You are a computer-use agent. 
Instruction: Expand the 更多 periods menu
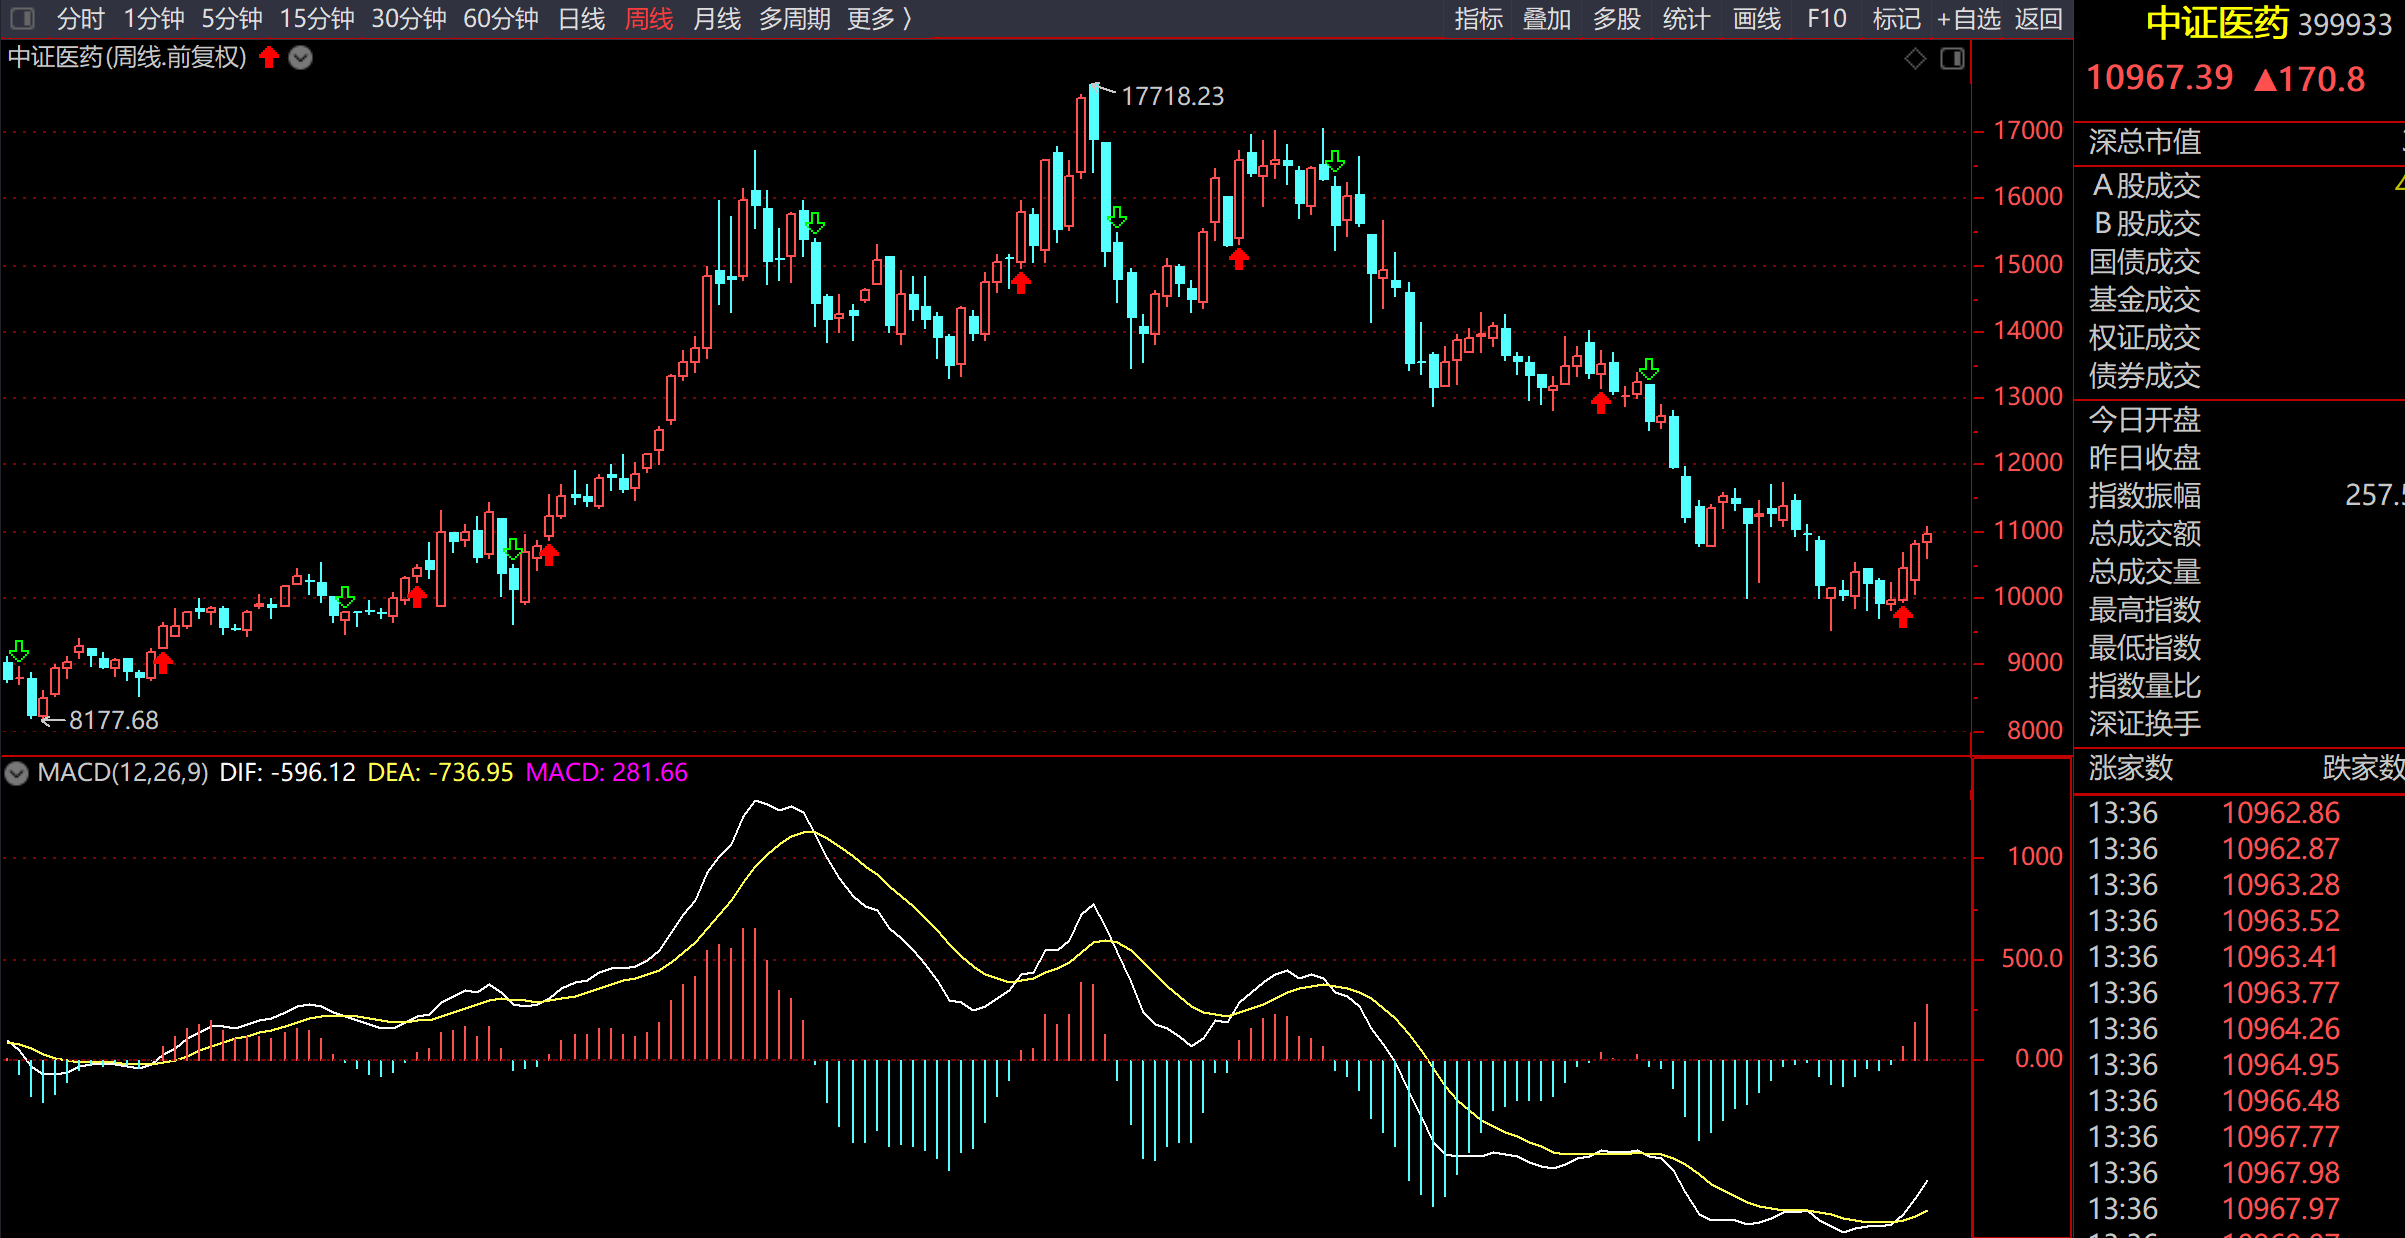pos(879,19)
